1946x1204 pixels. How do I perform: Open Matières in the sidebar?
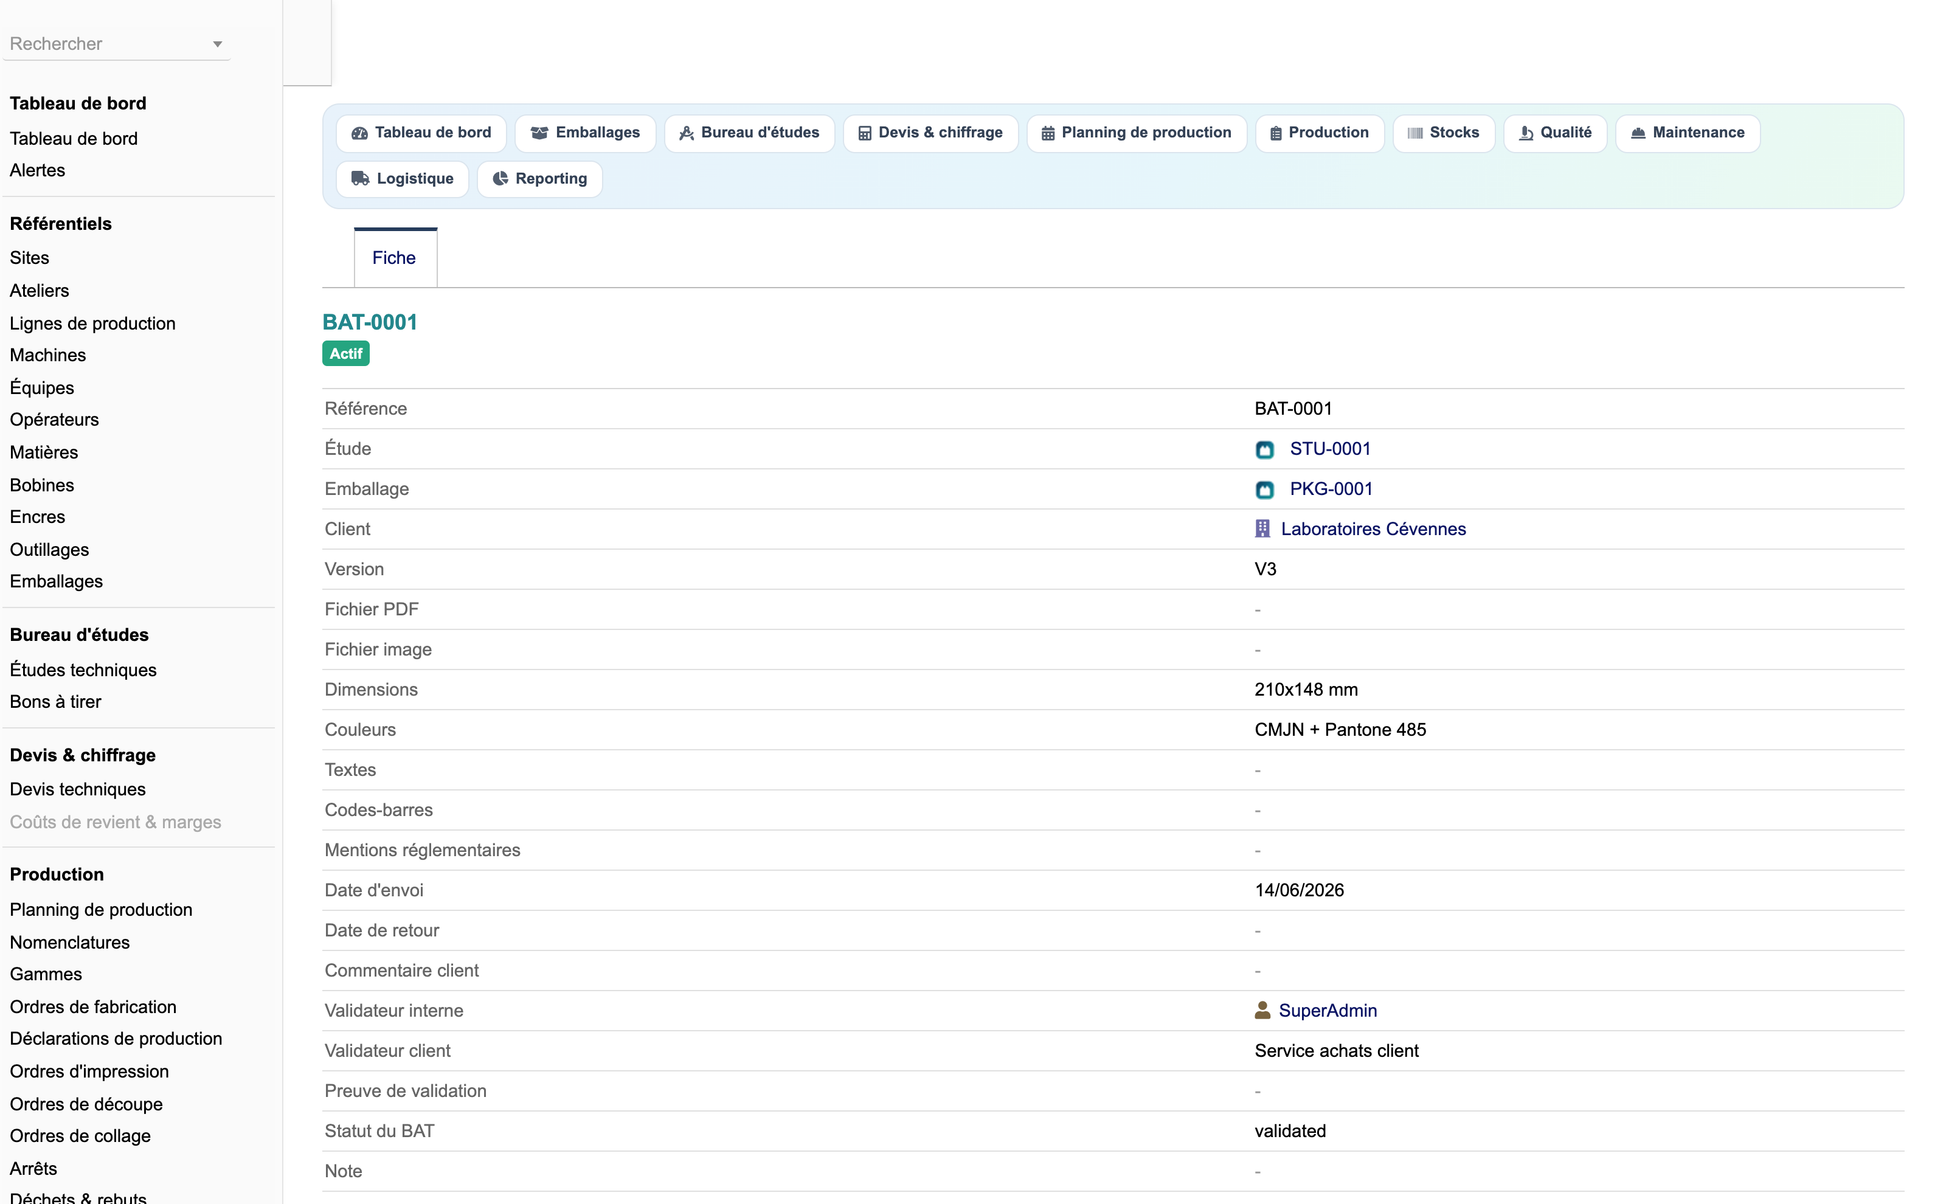[43, 452]
